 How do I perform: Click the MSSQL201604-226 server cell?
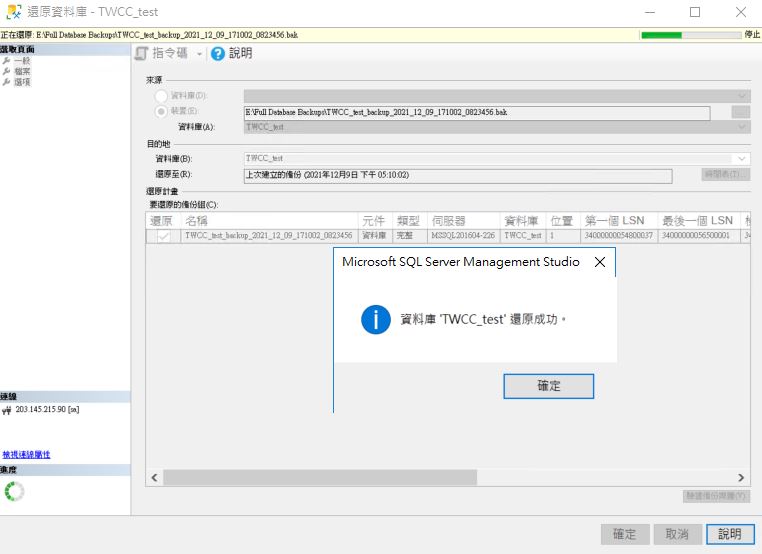point(463,236)
